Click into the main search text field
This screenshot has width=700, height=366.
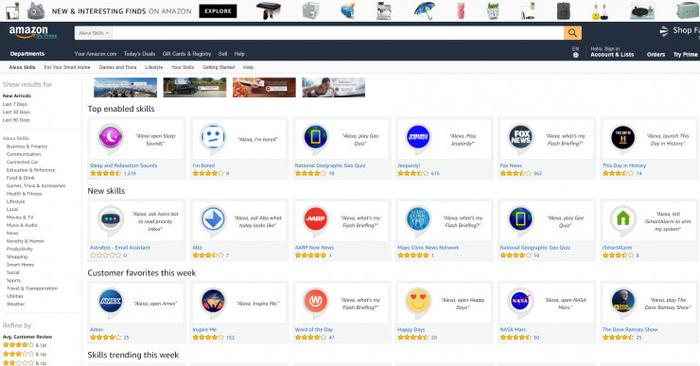(338, 33)
